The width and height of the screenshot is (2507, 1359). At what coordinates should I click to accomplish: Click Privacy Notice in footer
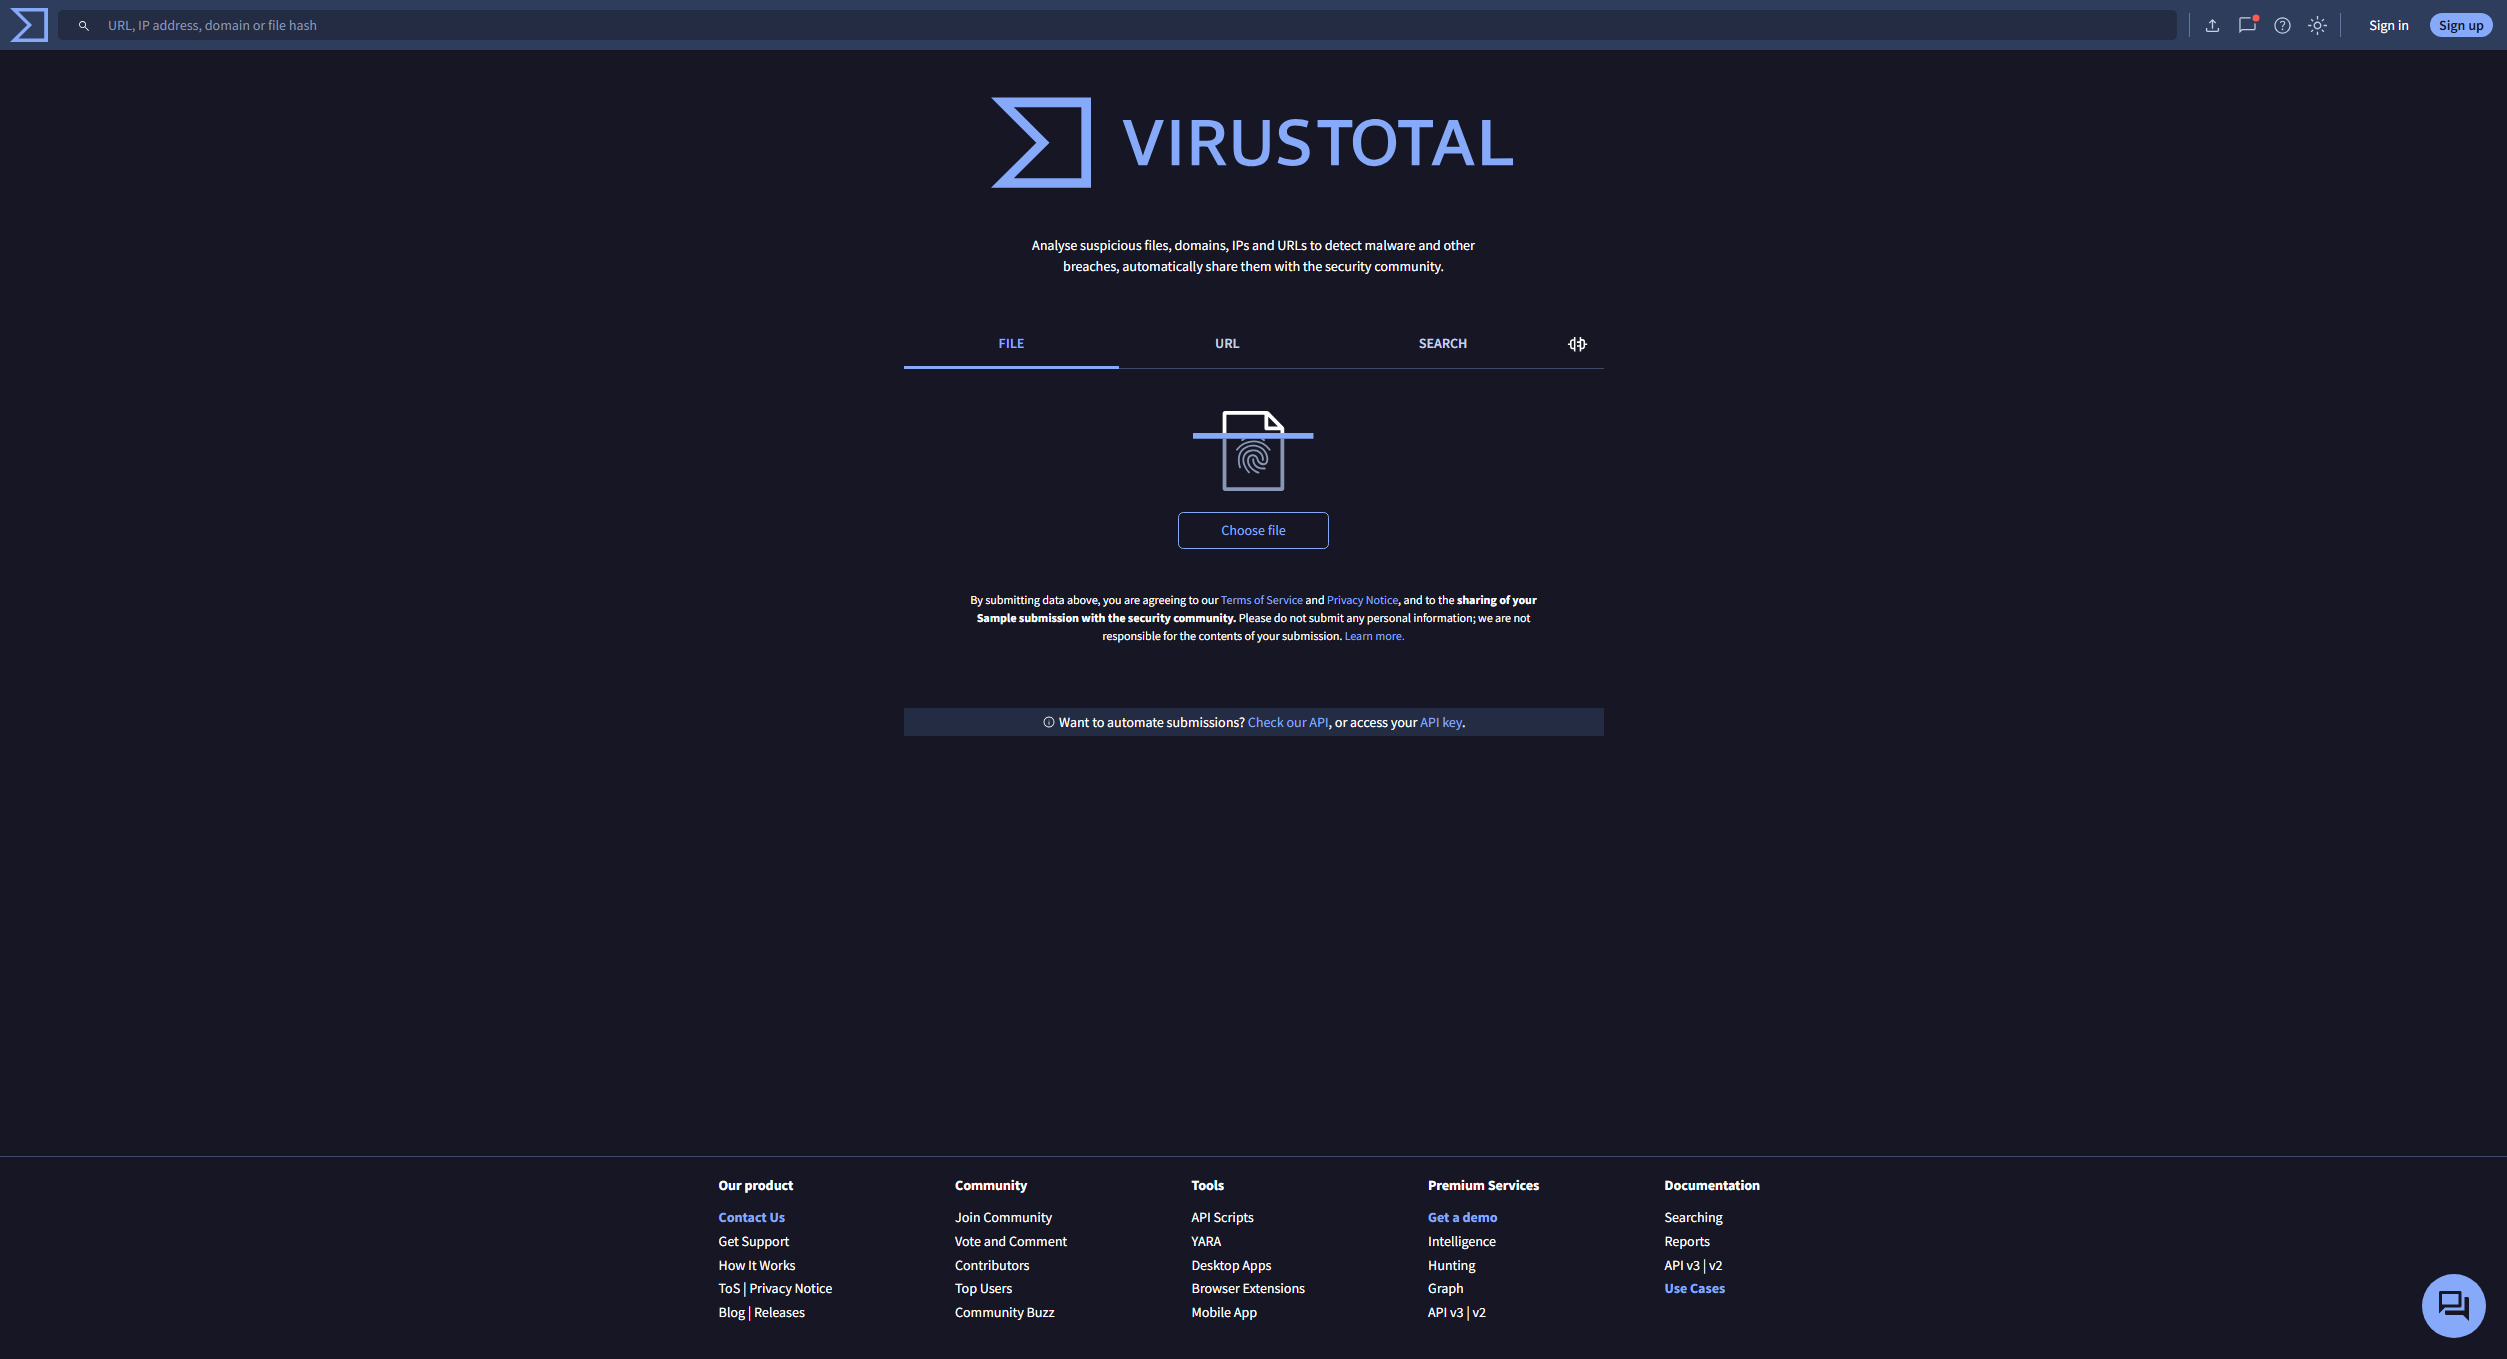[790, 1288]
